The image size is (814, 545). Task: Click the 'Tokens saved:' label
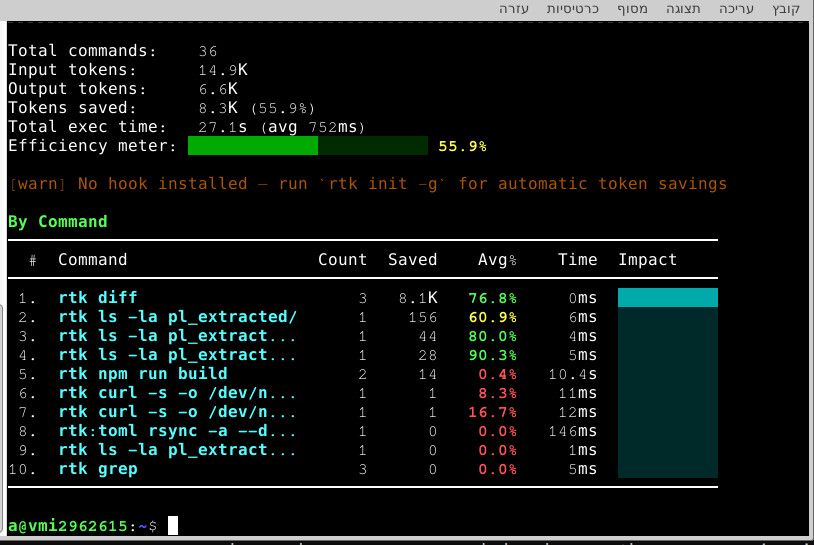[x=72, y=107]
